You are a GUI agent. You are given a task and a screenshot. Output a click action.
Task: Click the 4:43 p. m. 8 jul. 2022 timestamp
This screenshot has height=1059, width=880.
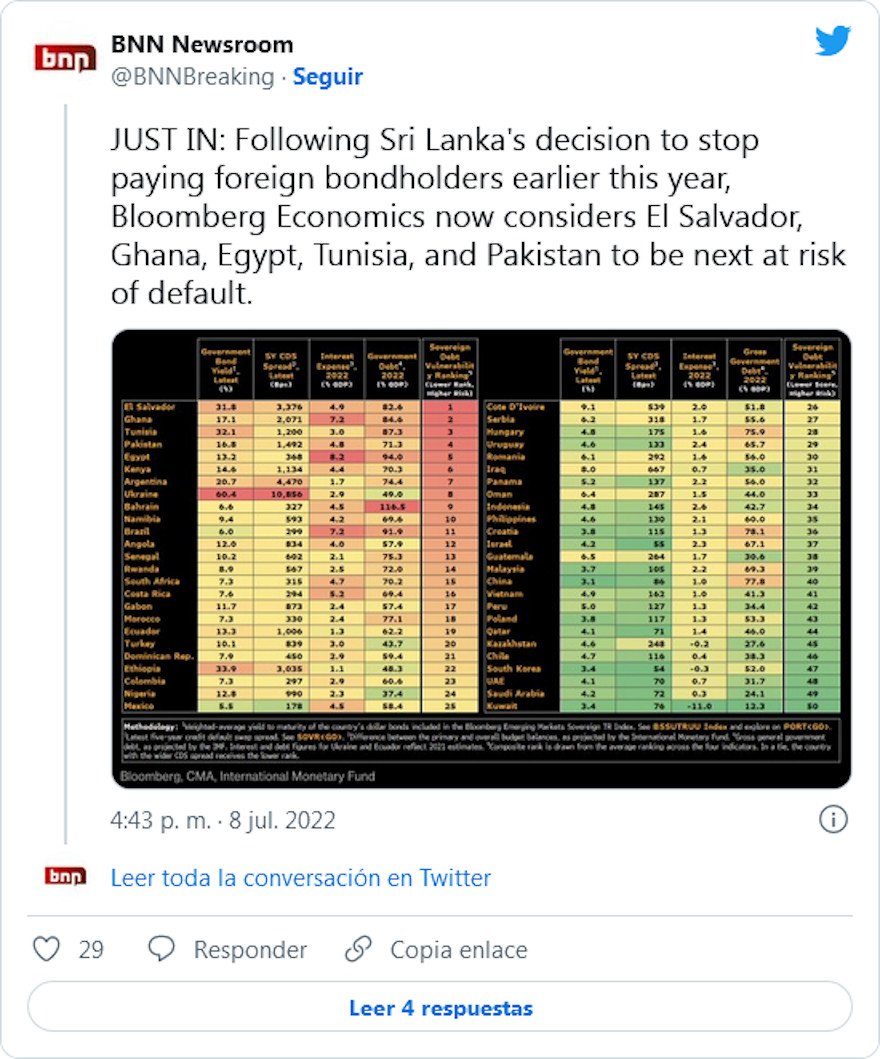point(223,821)
